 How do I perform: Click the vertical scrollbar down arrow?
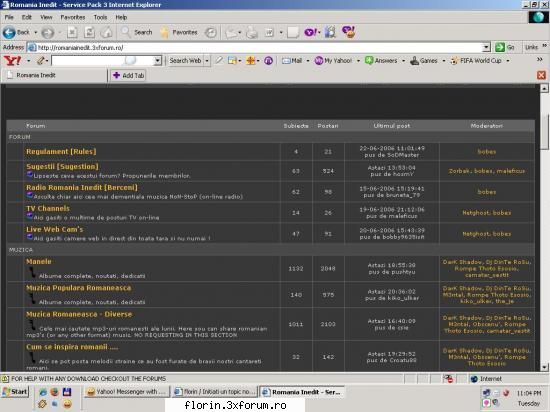point(544,367)
